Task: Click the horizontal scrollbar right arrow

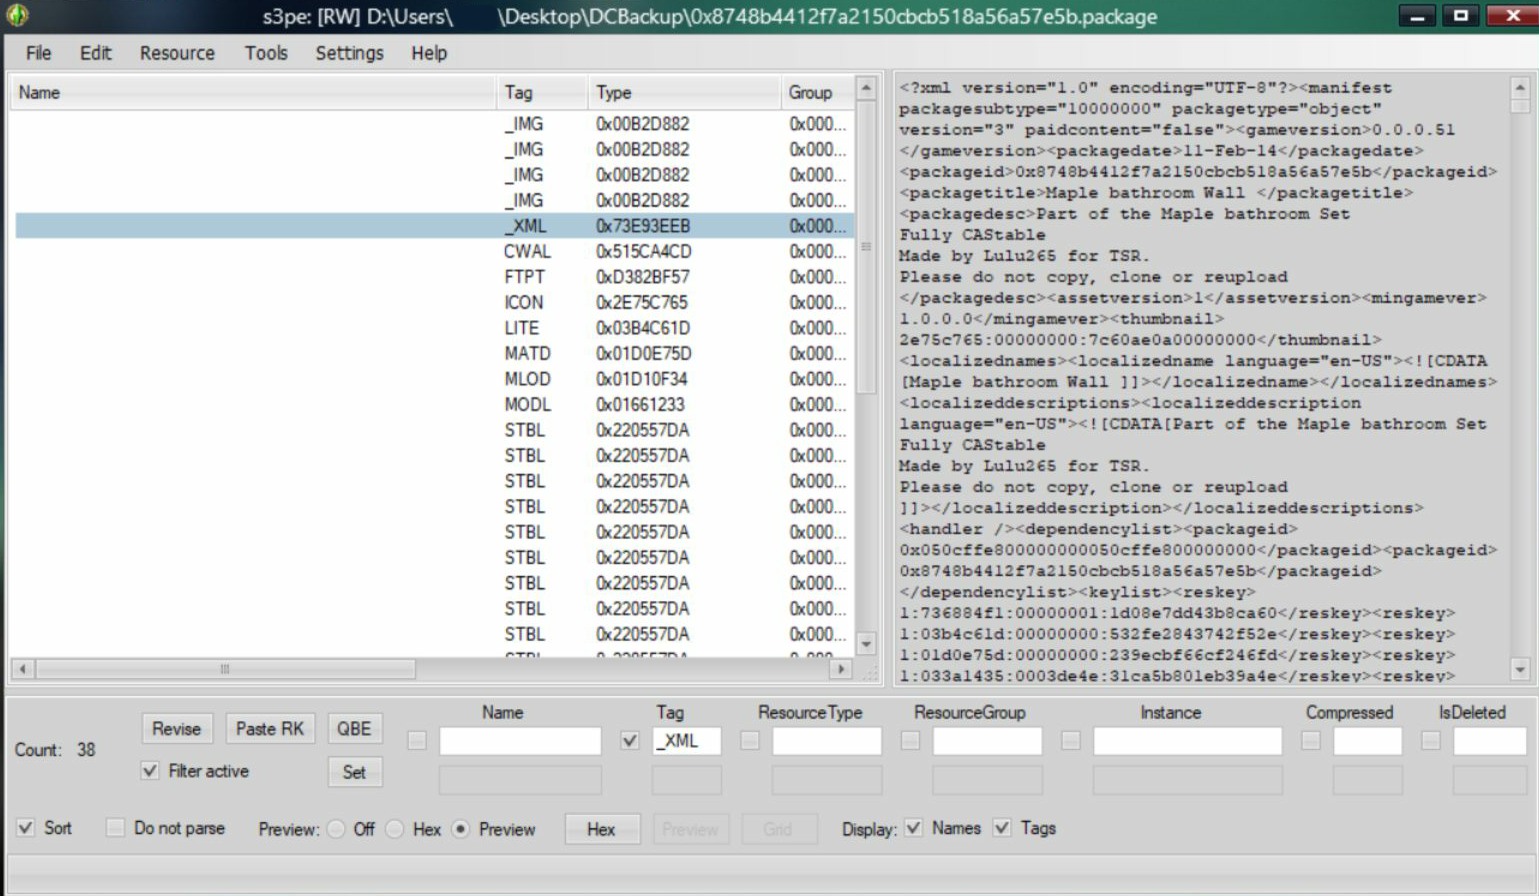Action: 841,669
